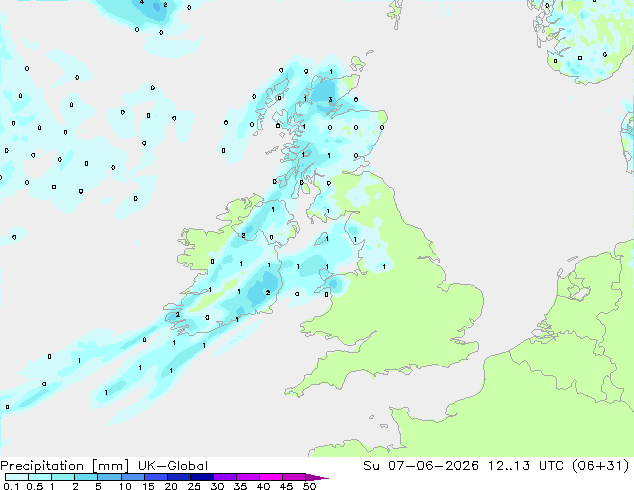Select the '12..13 UTC' time text
Viewport: 634px width, 490px height.
[x=528, y=466]
